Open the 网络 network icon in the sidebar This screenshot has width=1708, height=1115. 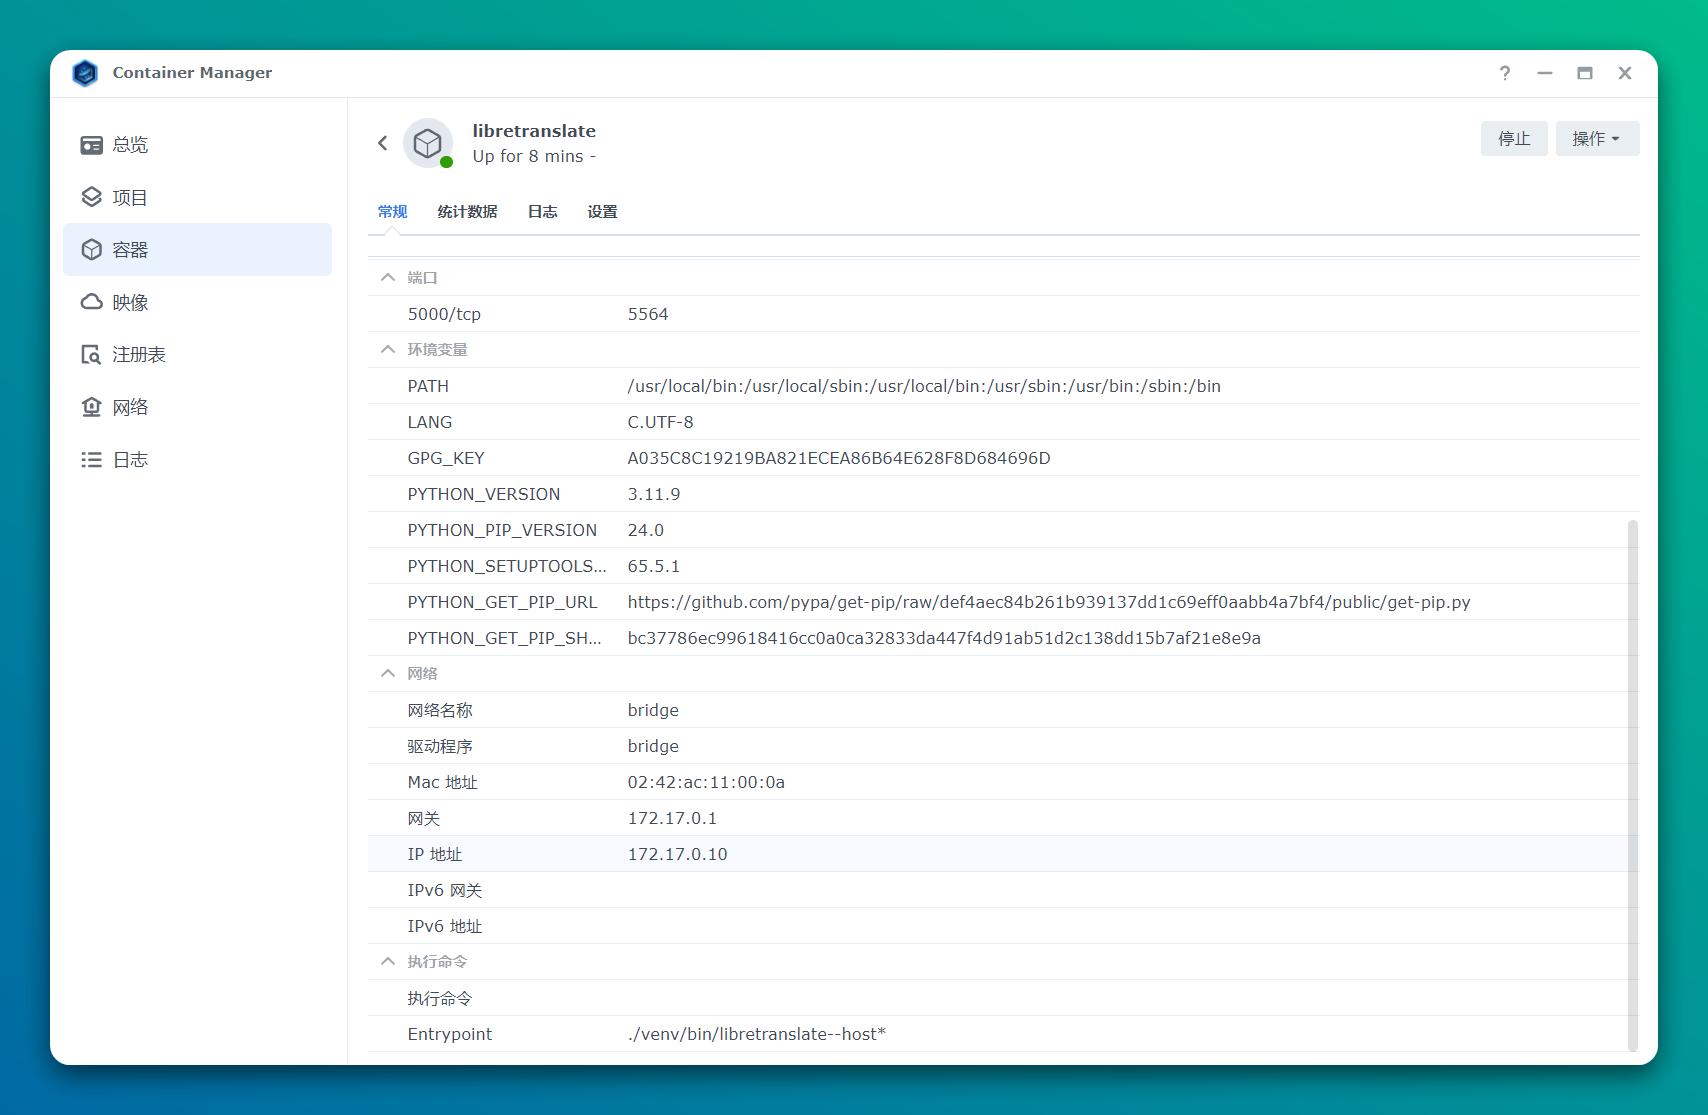click(92, 407)
